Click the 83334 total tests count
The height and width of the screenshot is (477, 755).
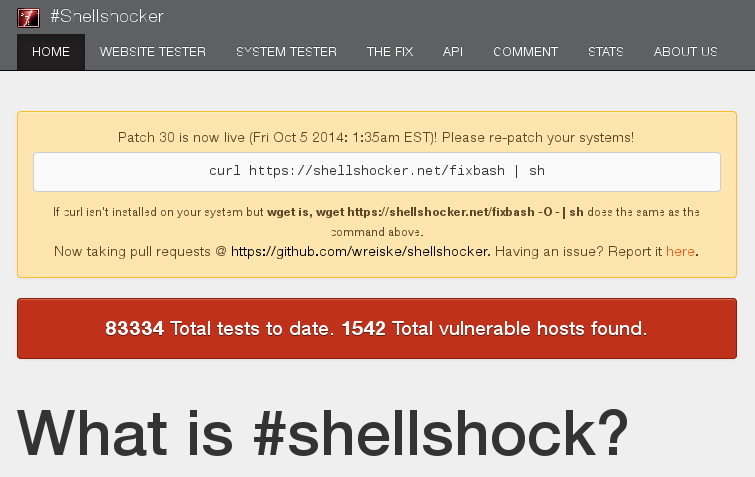click(134, 328)
